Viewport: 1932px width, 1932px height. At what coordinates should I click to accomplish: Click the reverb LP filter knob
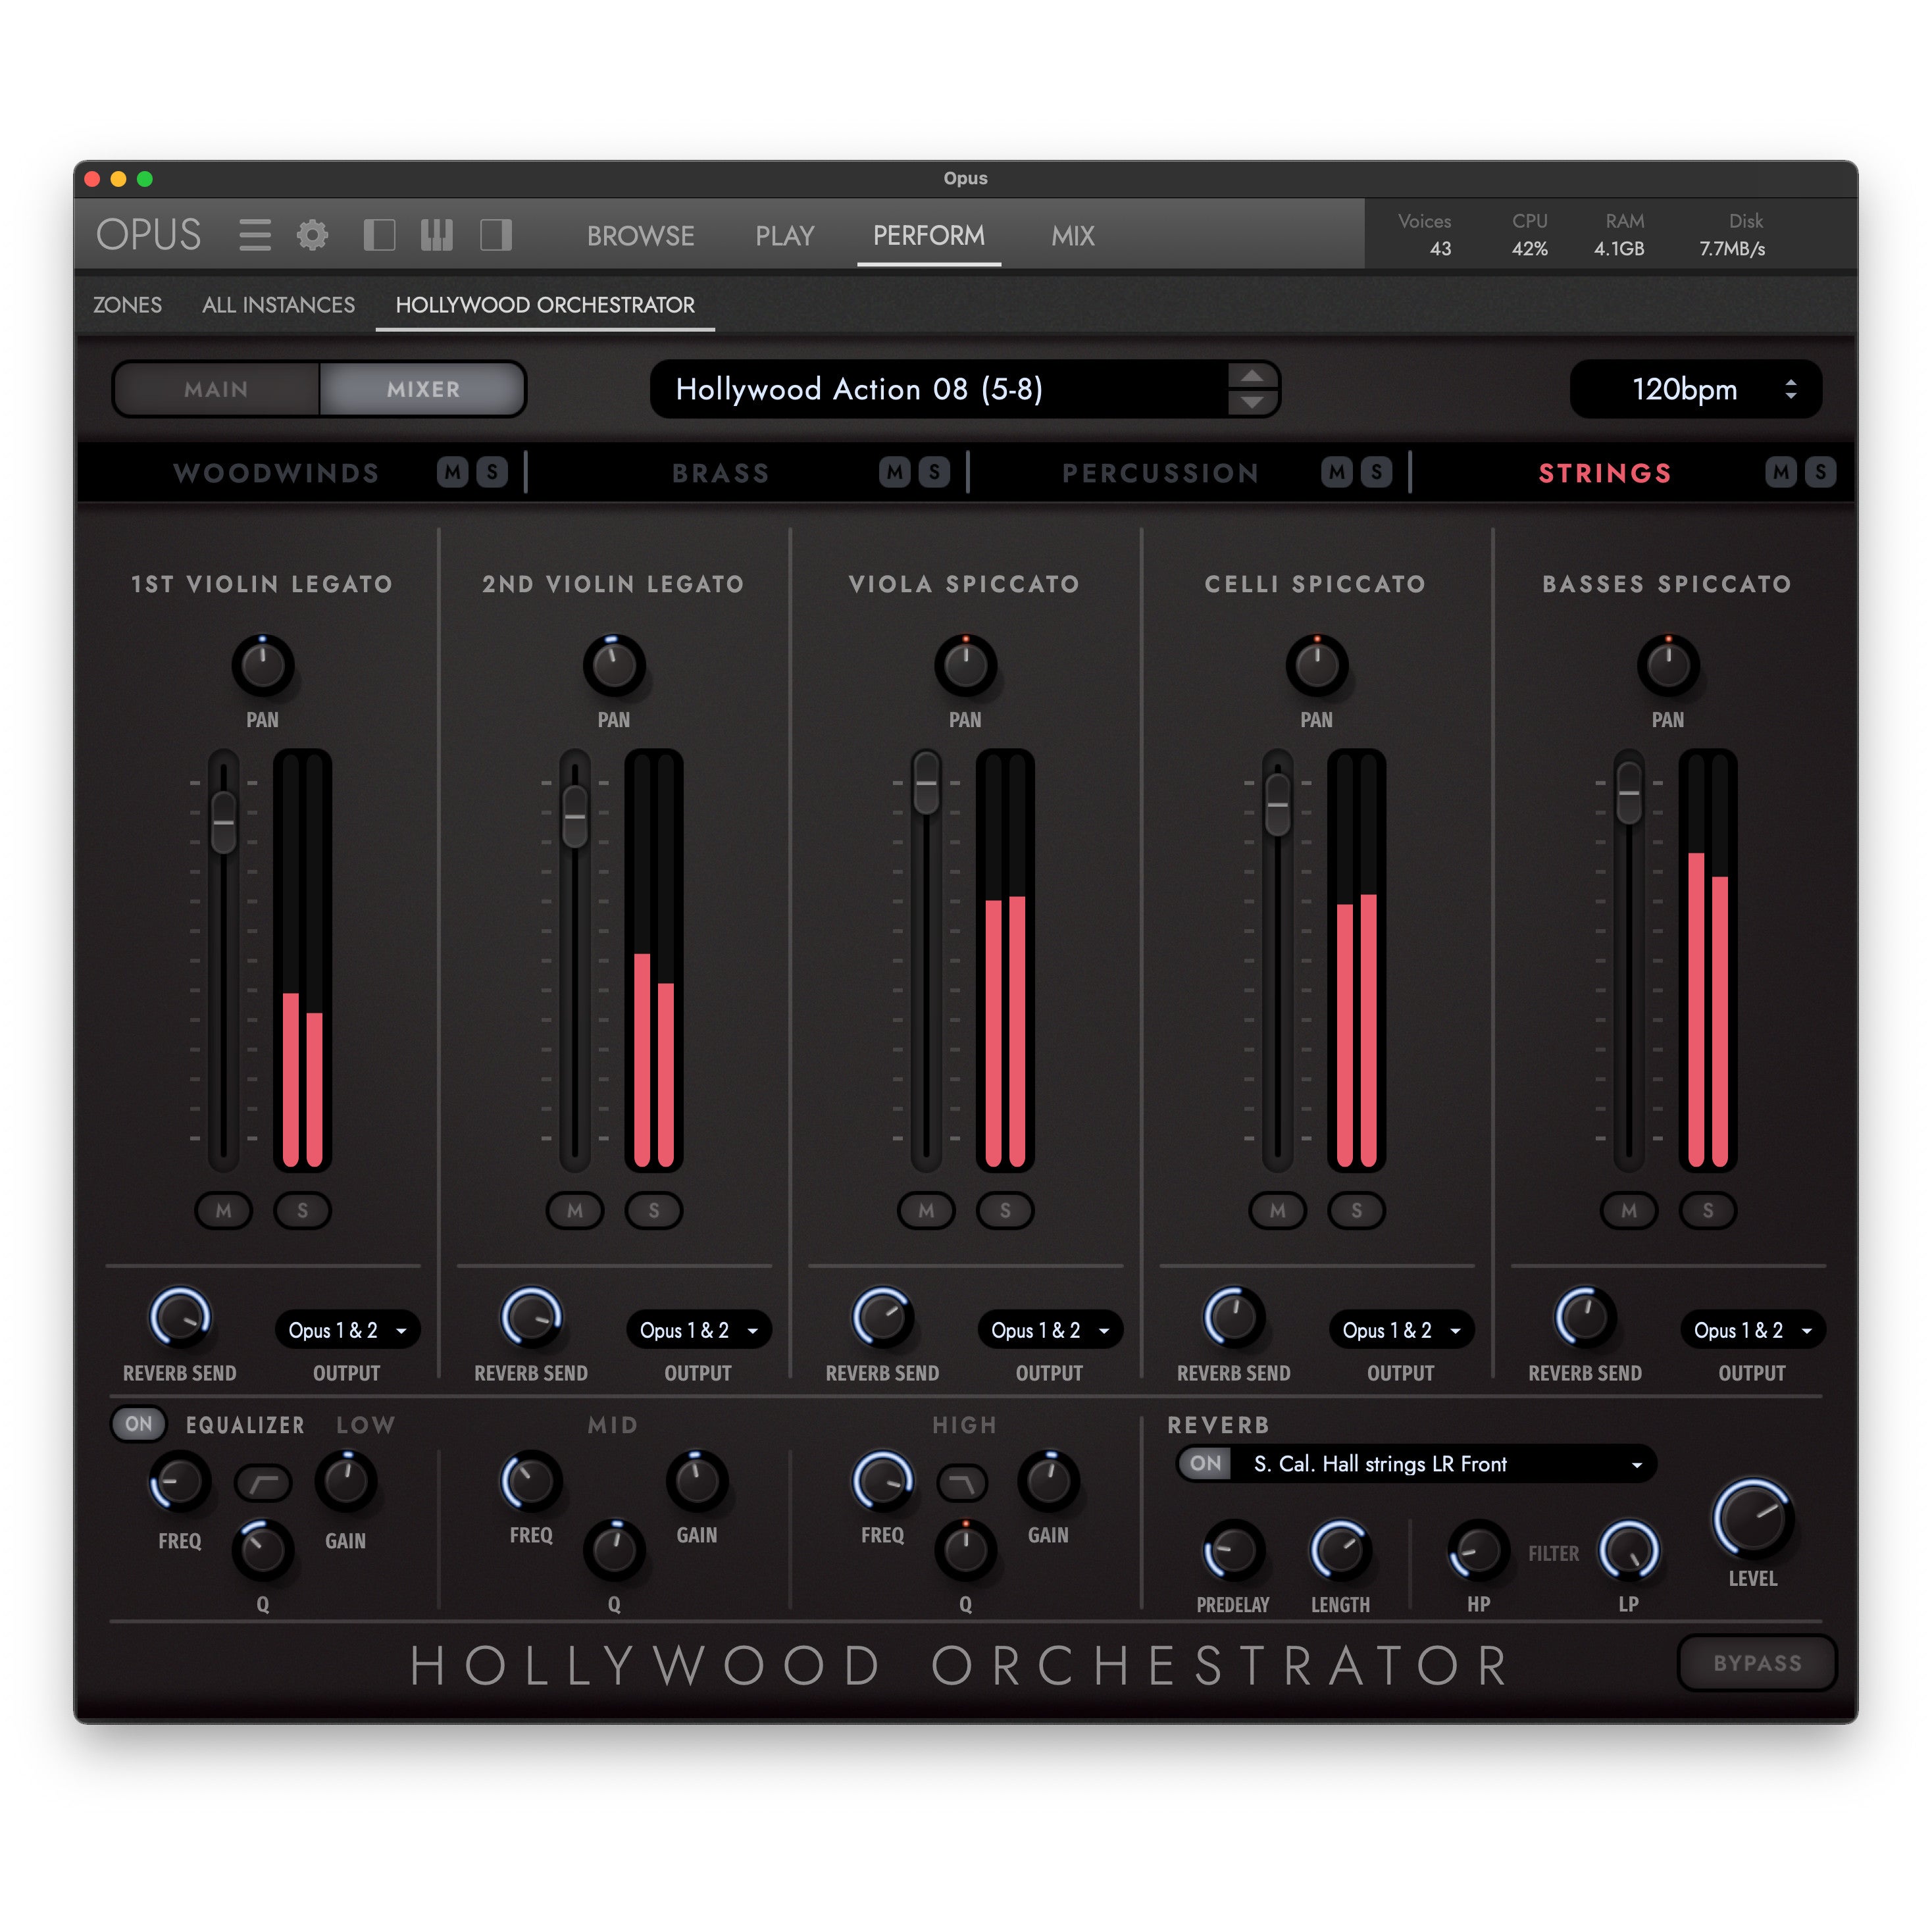[1629, 1551]
